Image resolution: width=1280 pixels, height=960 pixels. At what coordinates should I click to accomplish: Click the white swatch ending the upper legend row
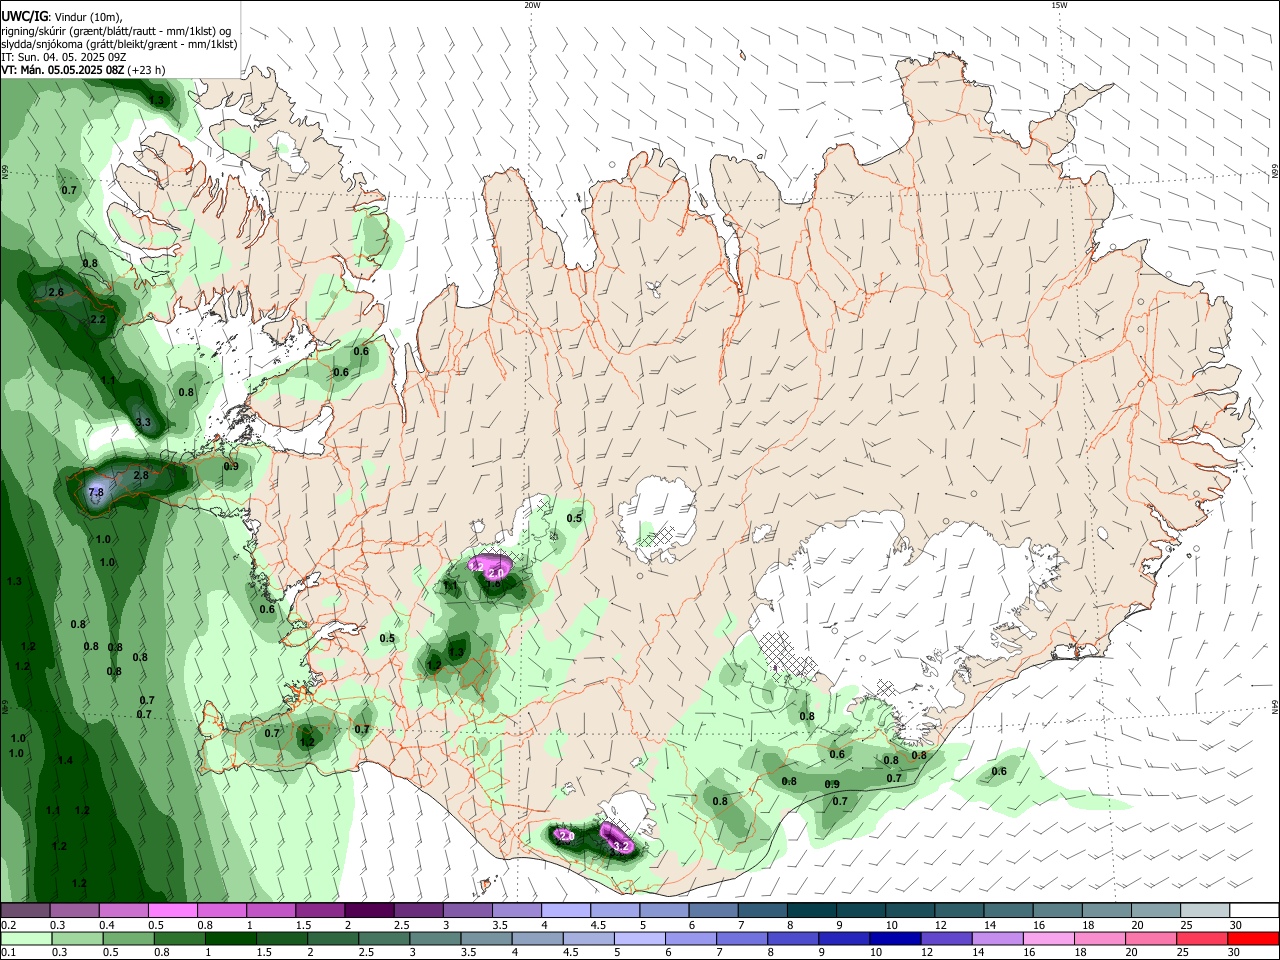pos(1254,910)
